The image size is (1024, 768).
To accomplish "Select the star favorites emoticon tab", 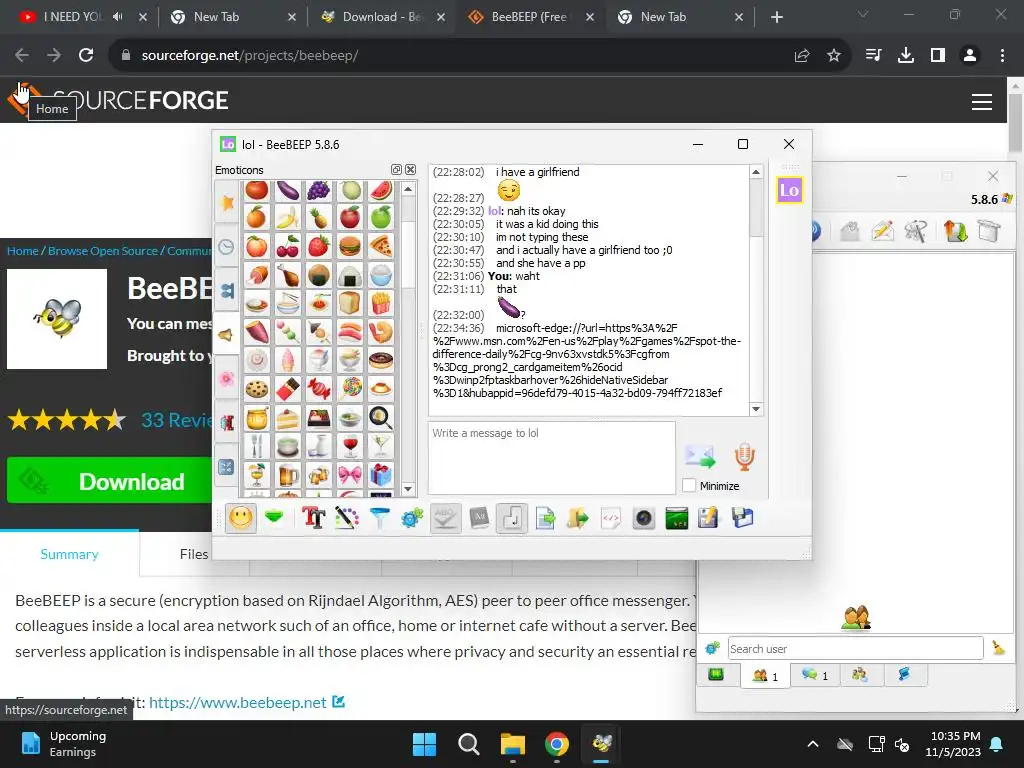I will click(227, 202).
